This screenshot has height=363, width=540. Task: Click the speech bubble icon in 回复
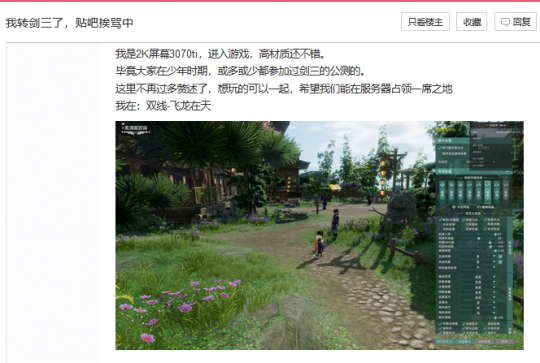[505, 22]
